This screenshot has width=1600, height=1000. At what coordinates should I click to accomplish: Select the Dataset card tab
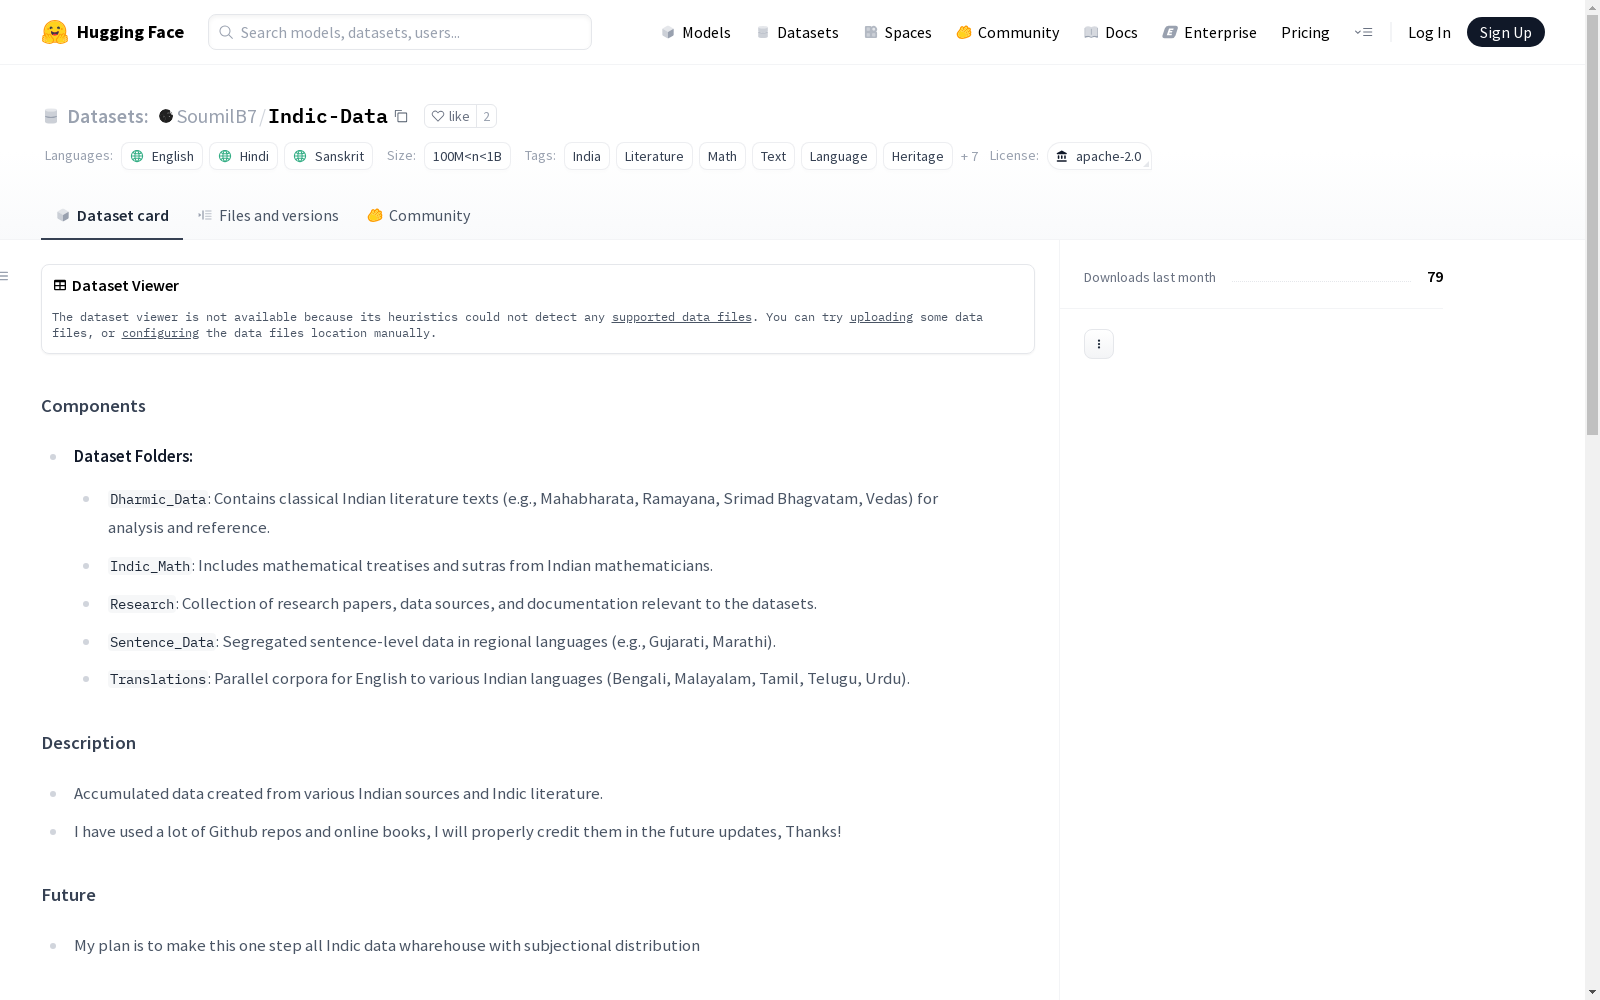click(112, 216)
